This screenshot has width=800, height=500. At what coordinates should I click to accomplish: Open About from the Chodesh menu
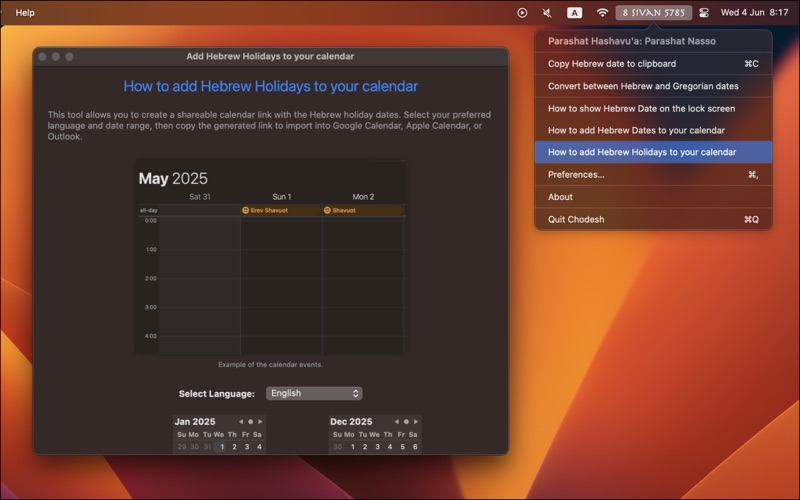tap(653, 197)
